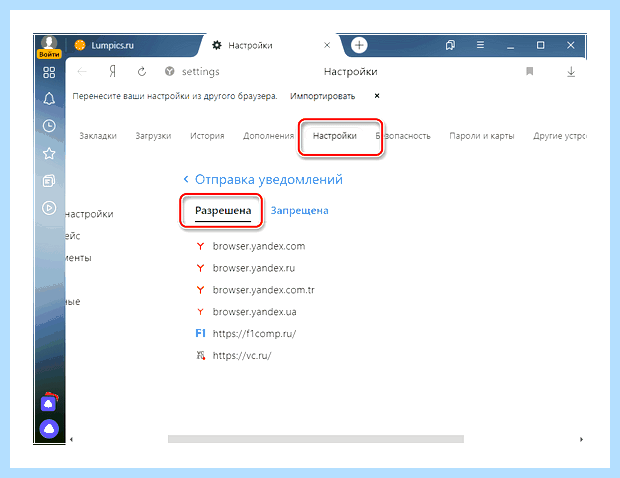Click the horizontal scrollbar thumb
The height and width of the screenshot is (478, 620).
pos(316,439)
